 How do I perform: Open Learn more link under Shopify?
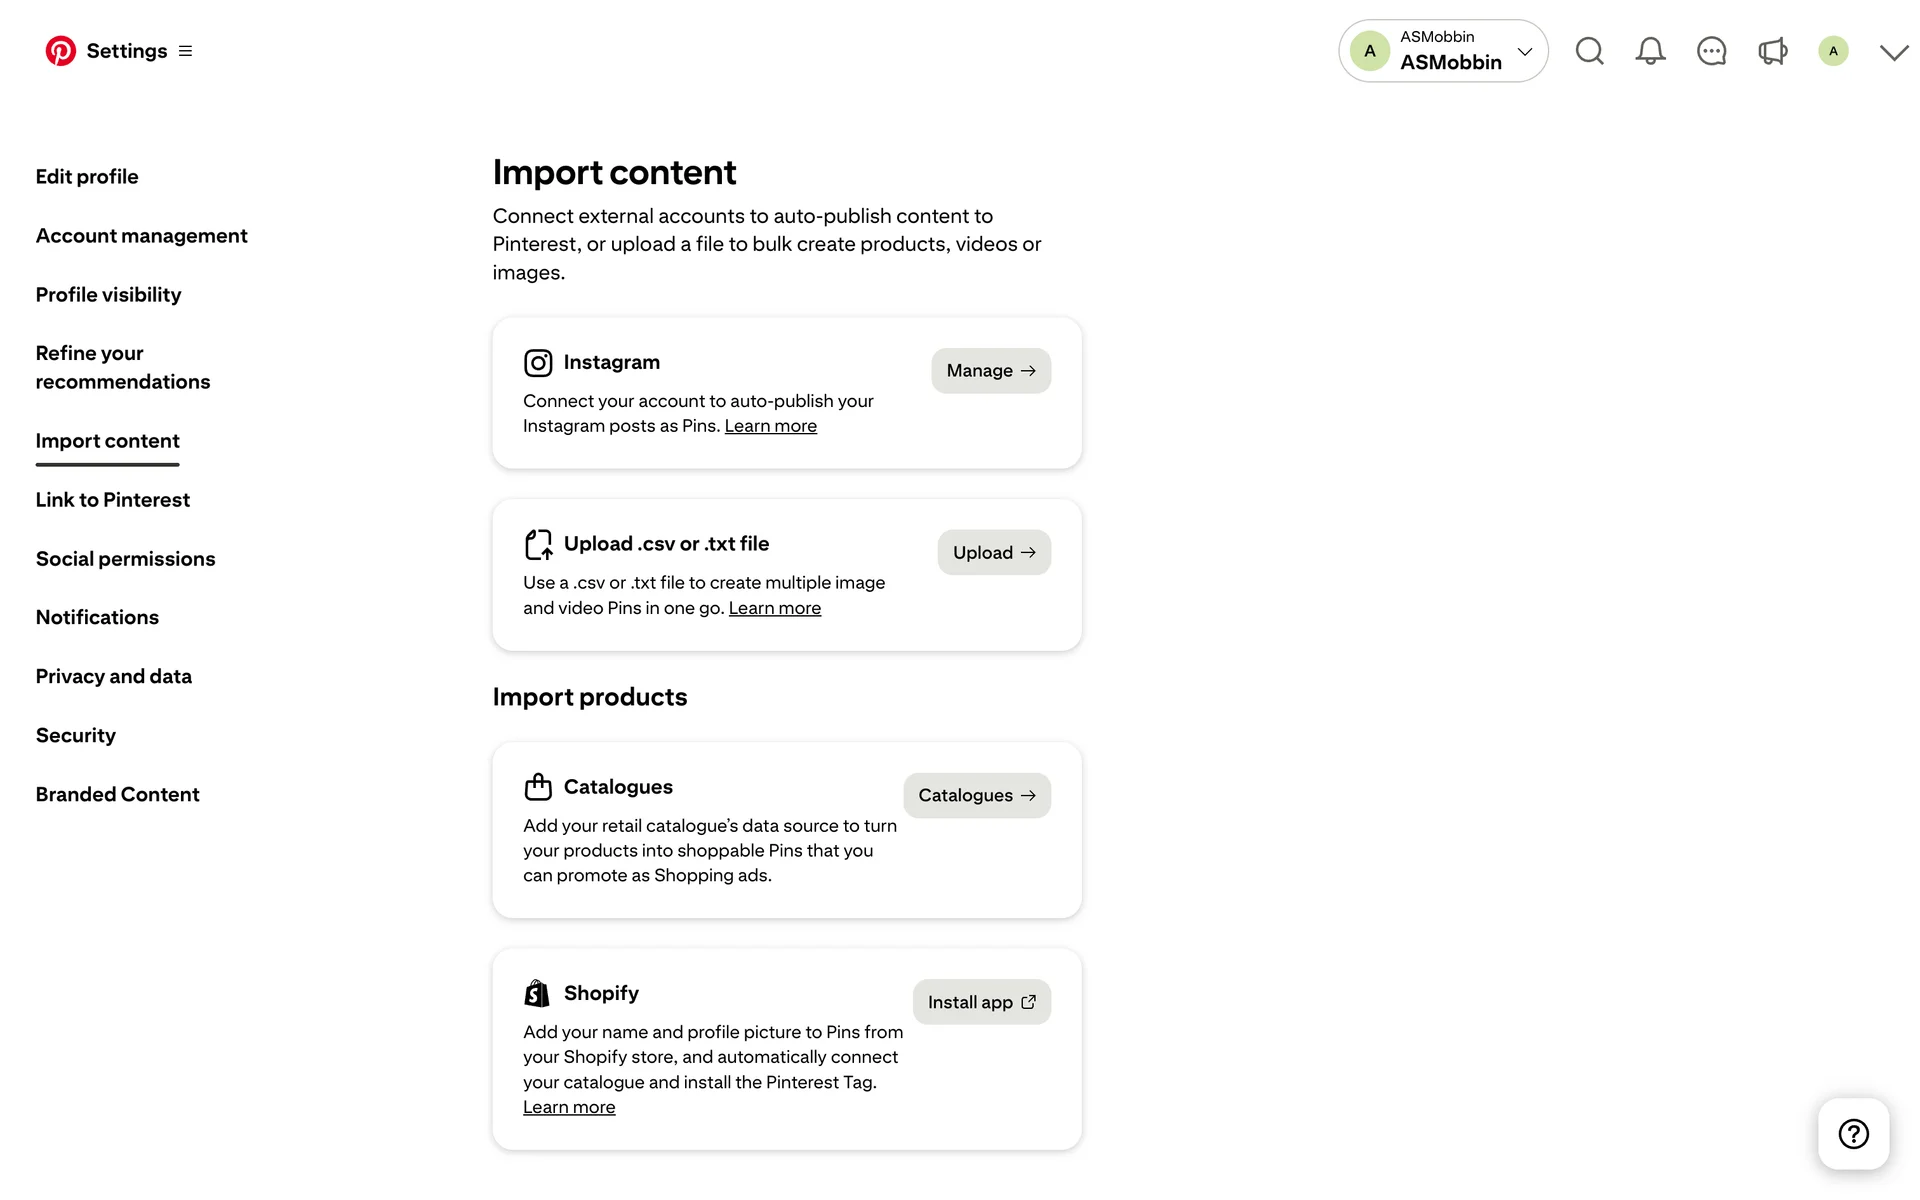(569, 1107)
